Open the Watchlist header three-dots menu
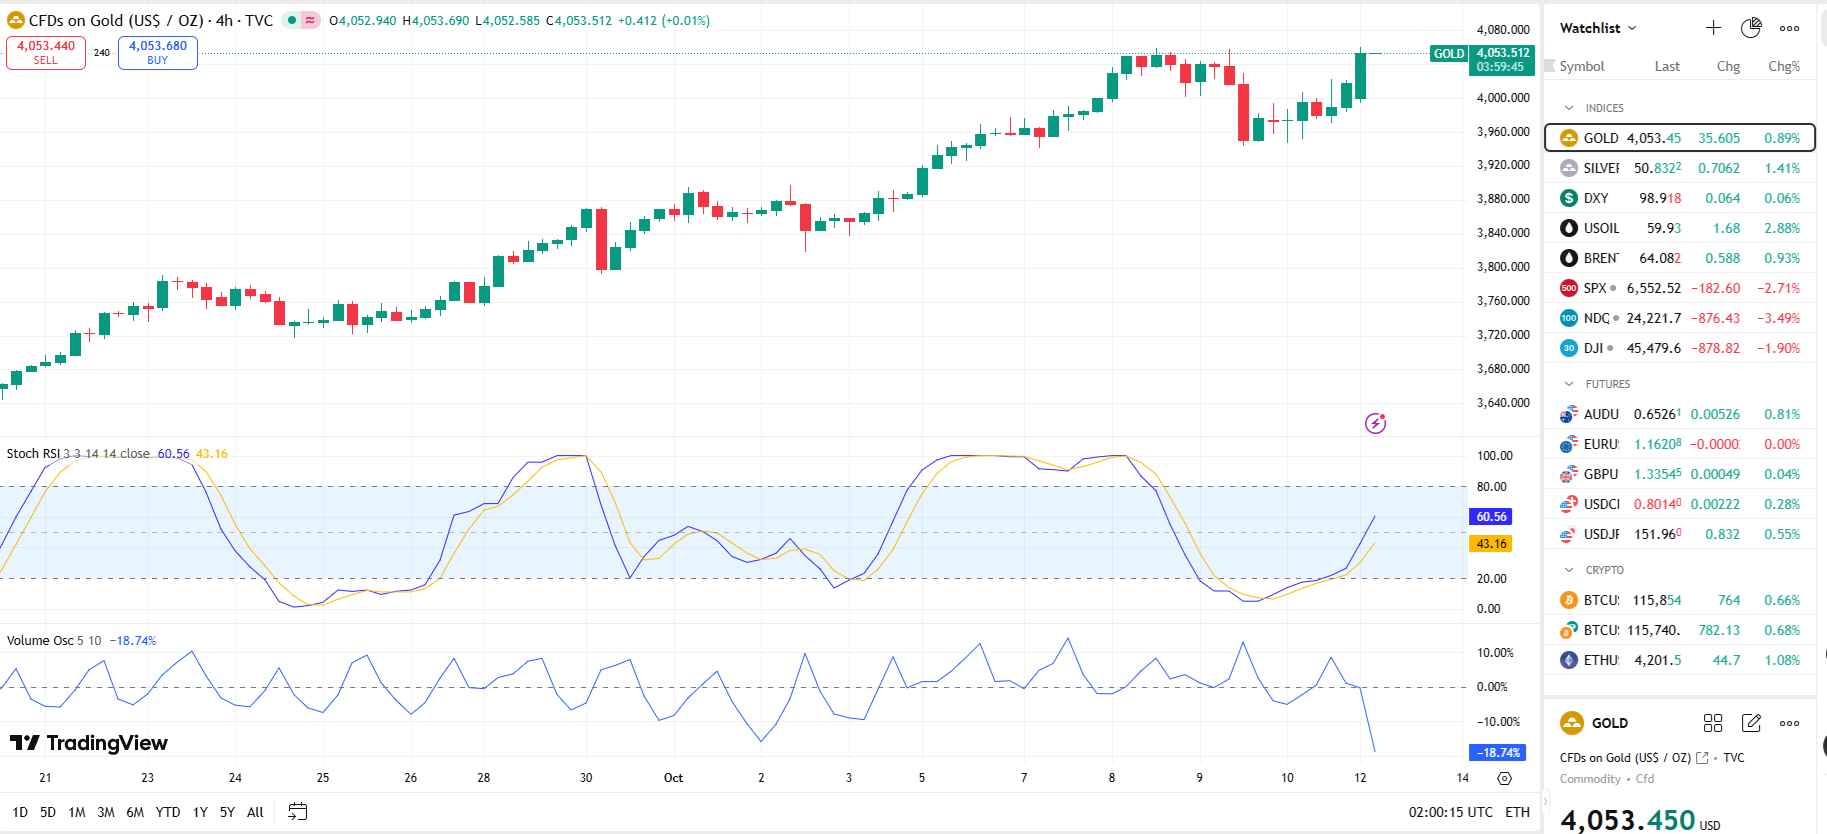The image size is (1827, 834). [1789, 28]
